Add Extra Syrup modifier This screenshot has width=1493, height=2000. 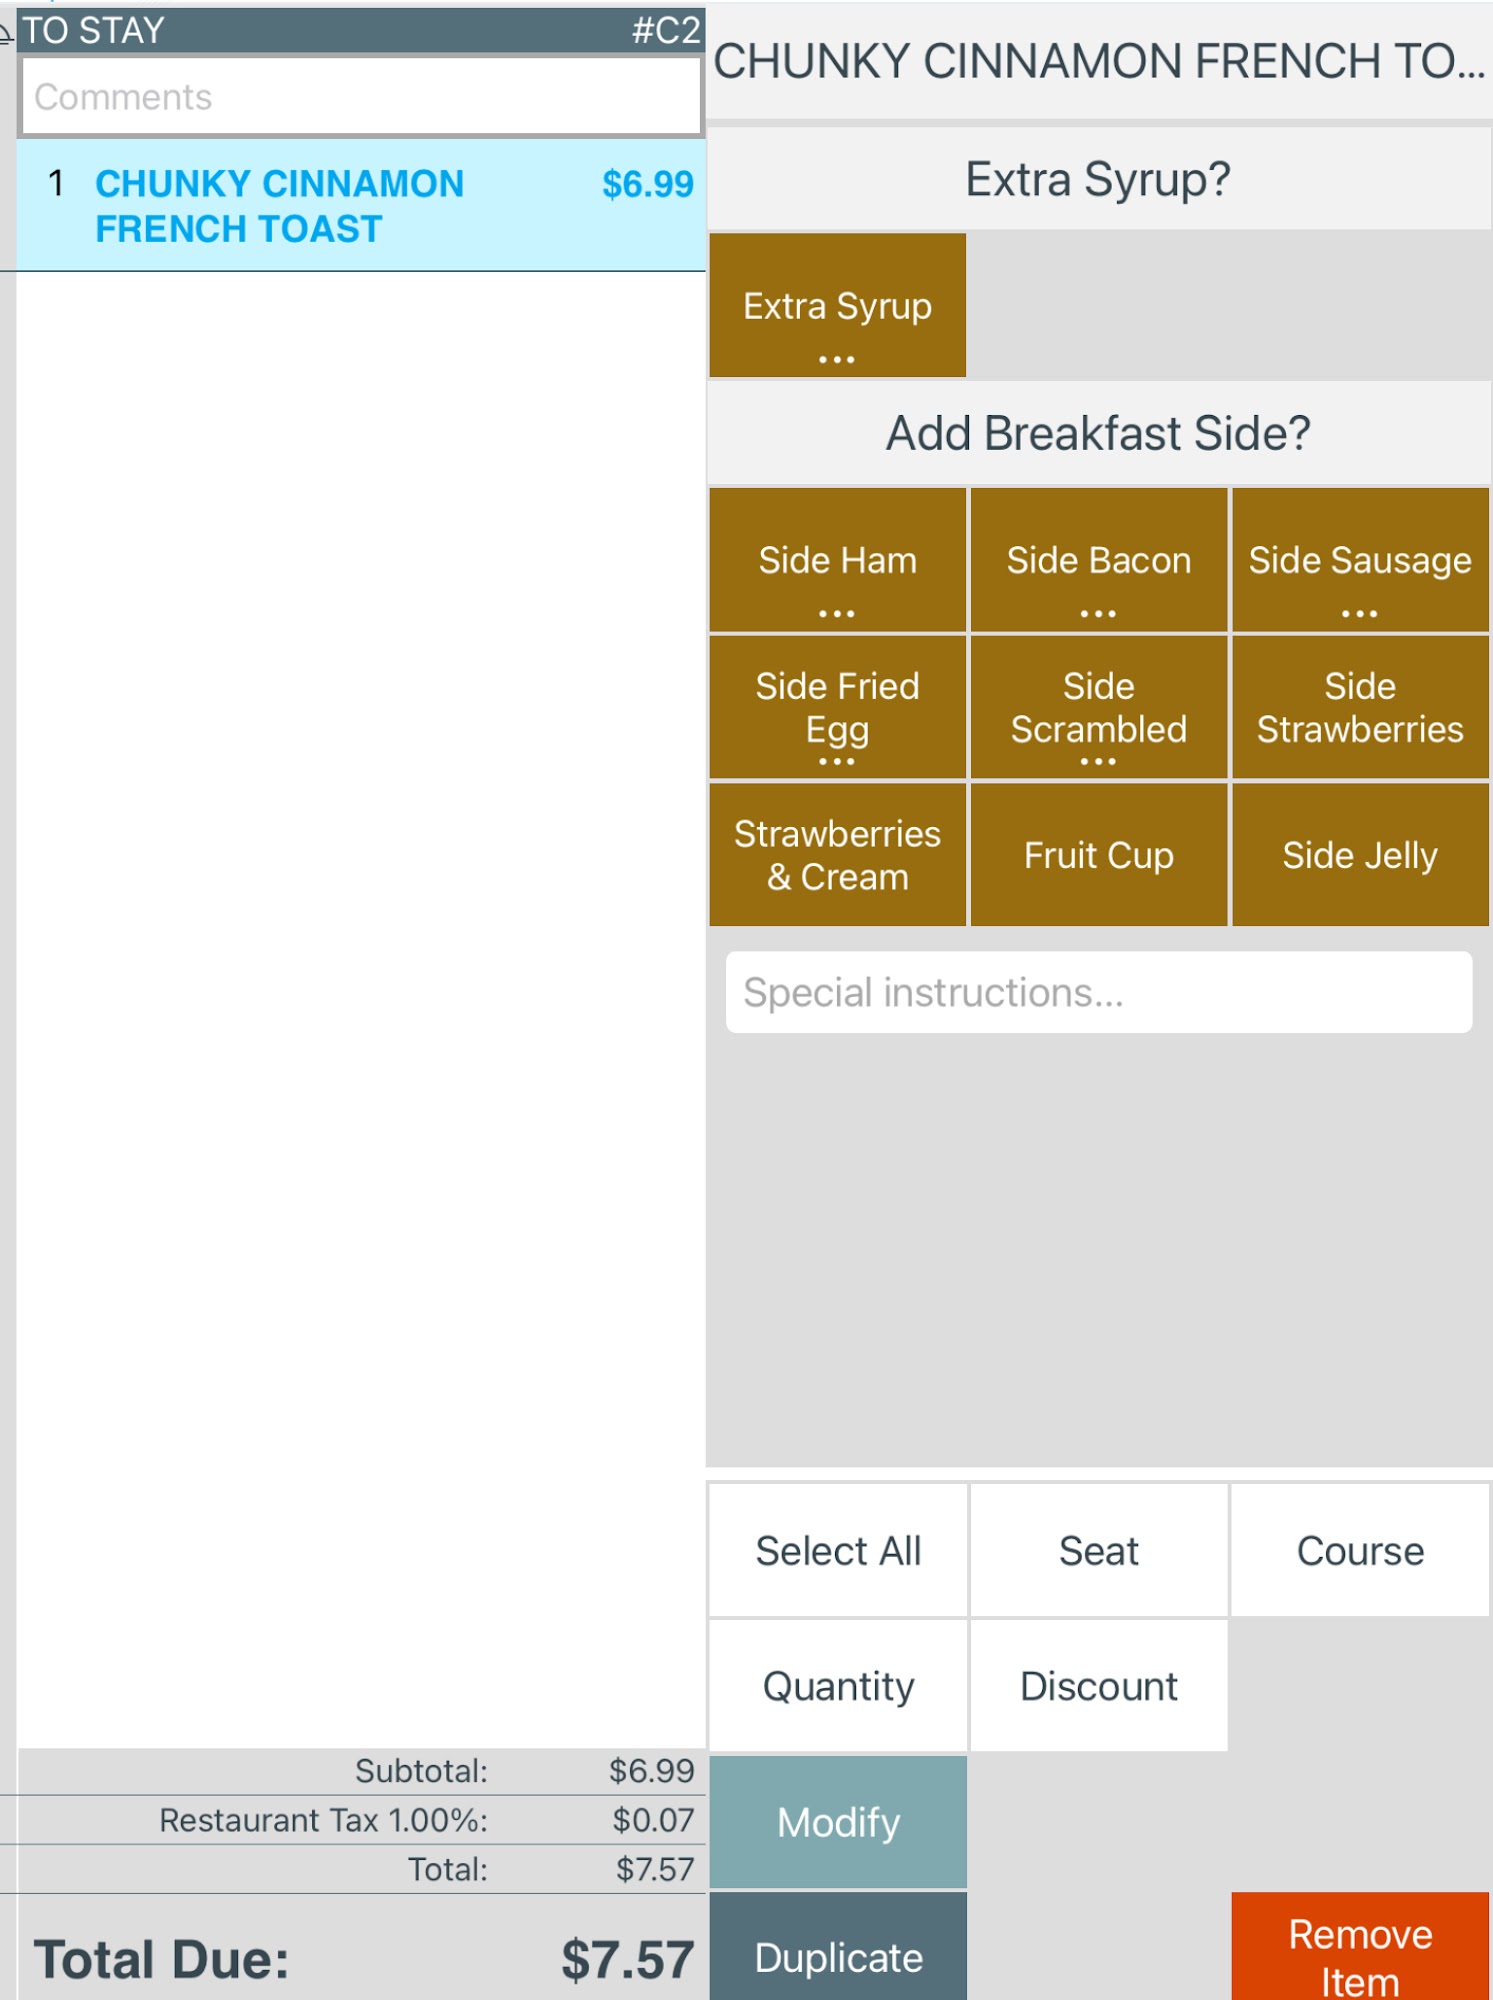[837, 306]
